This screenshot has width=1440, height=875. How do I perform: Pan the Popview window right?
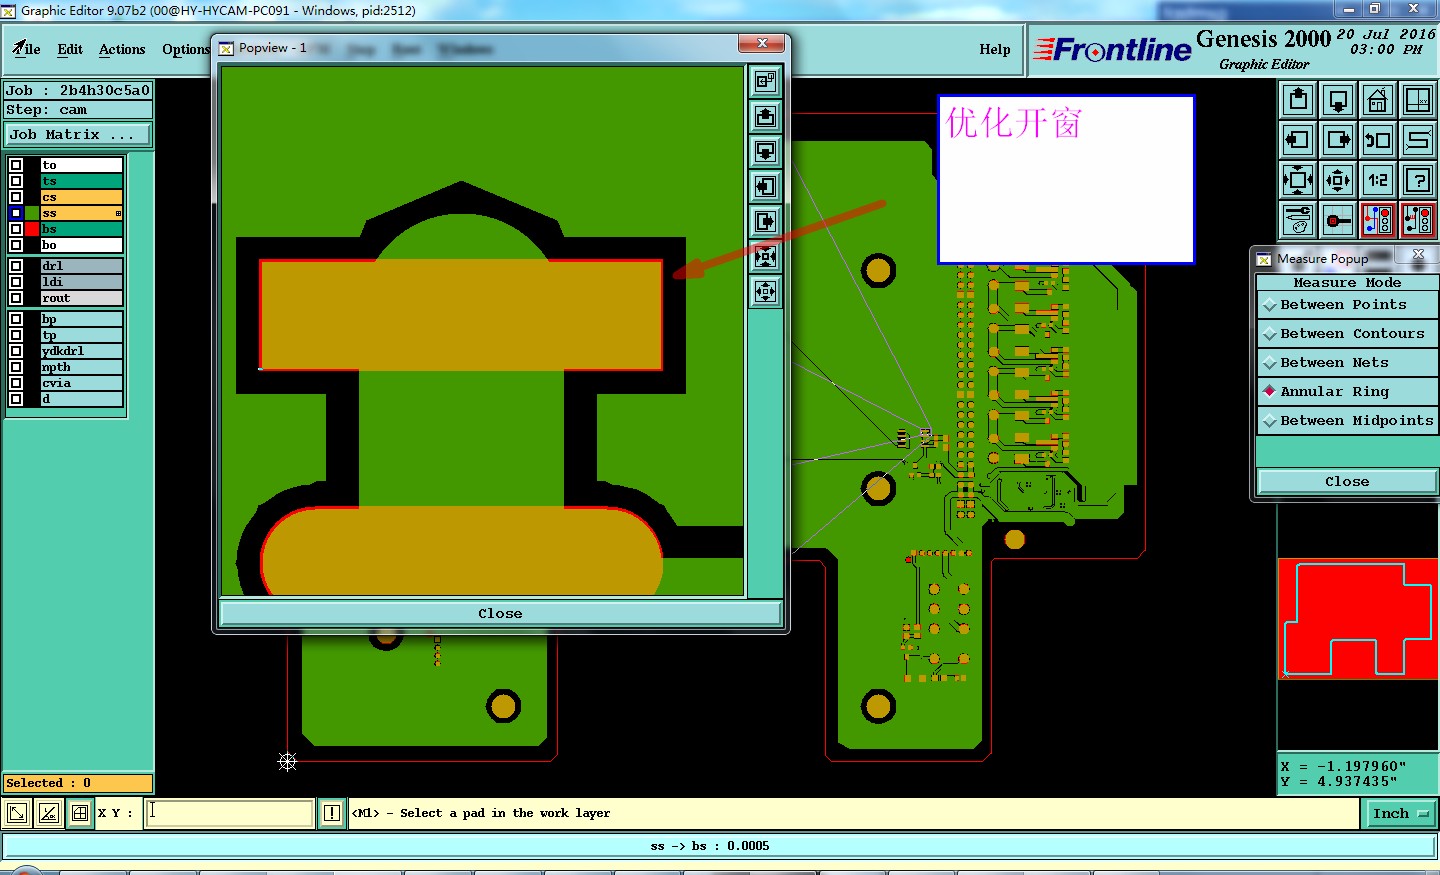(765, 222)
